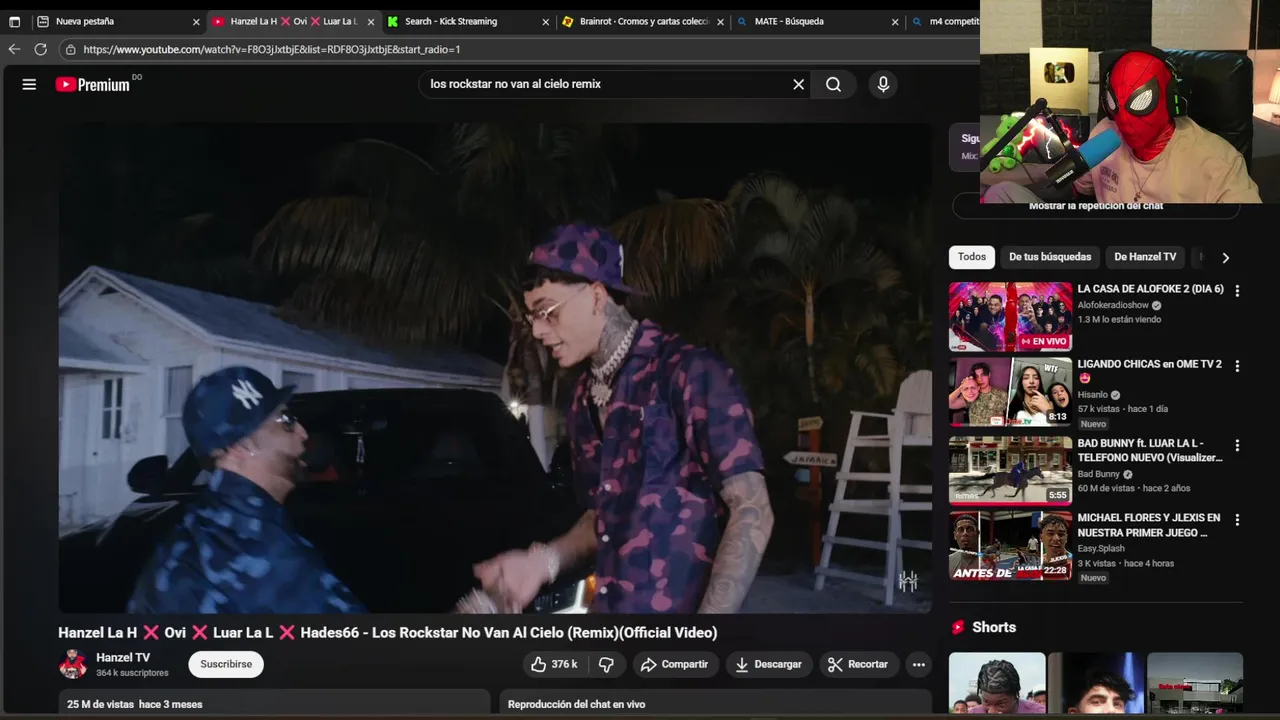
Task: Open options for LIGANDO CHICAS en OME TV 2
Action: click(1237, 366)
